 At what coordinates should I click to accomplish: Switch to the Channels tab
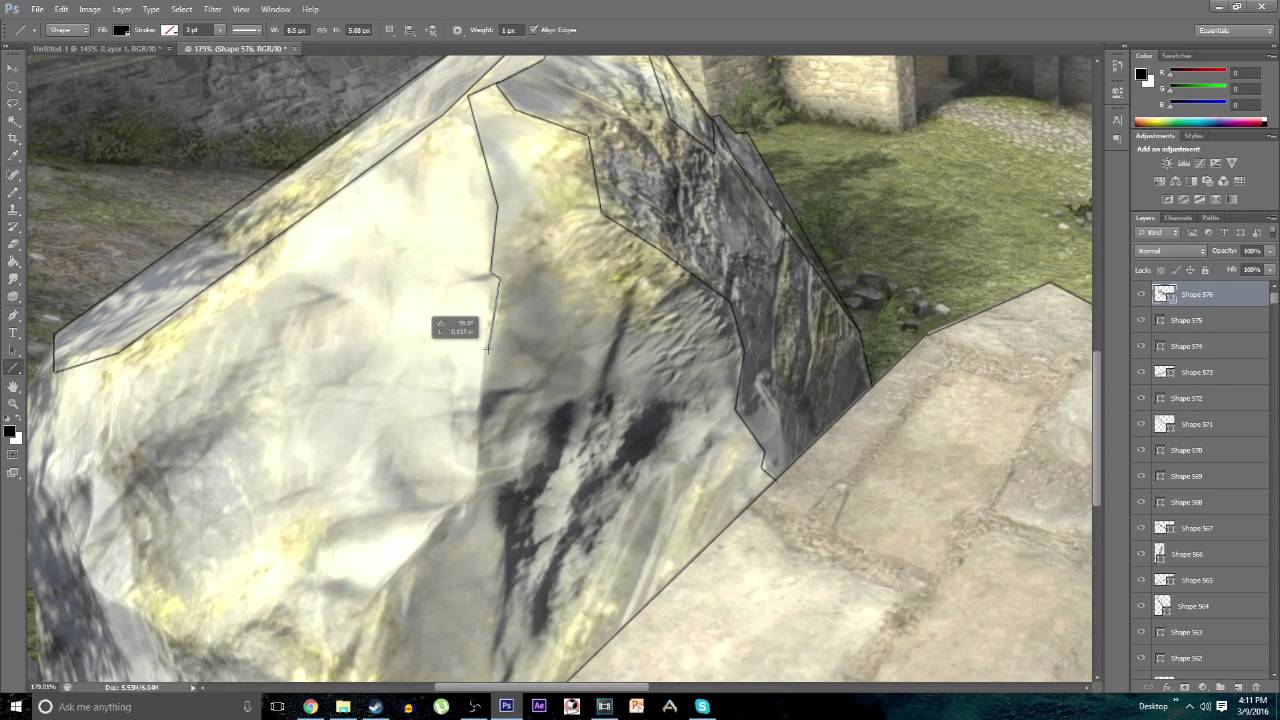tap(1177, 217)
